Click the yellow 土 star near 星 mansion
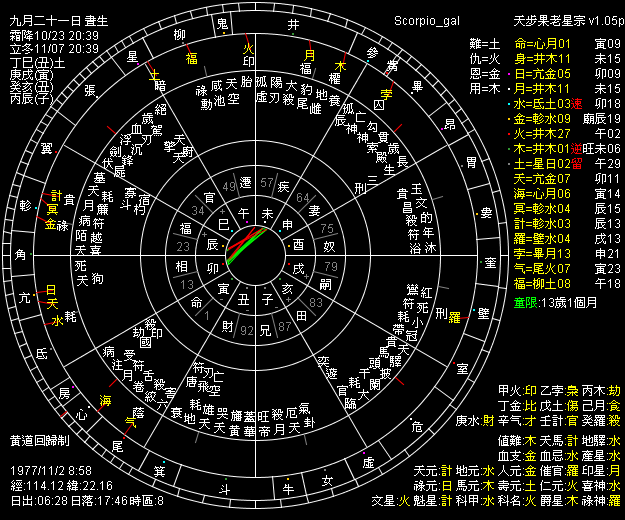The image size is (625, 520). point(153,73)
